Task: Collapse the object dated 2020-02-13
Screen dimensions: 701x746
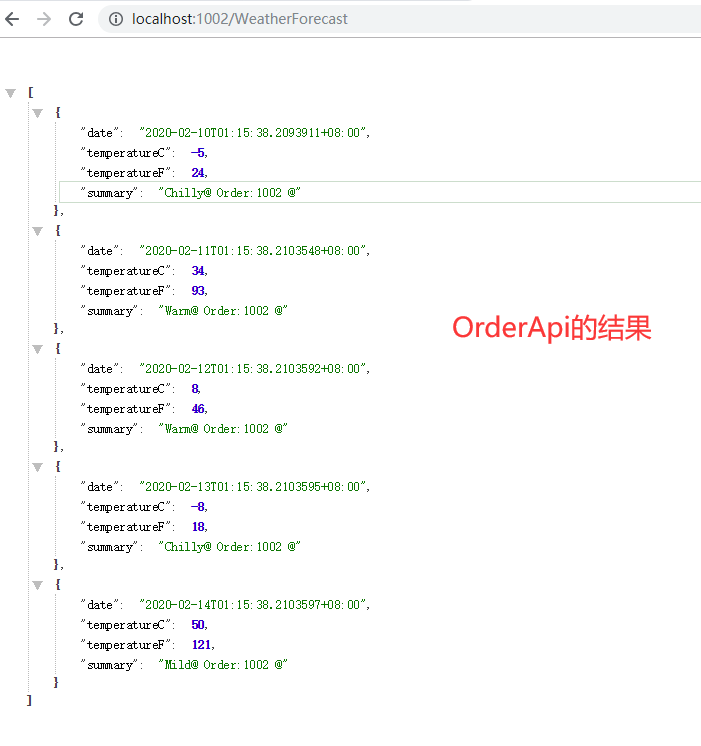Action: click(38, 467)
